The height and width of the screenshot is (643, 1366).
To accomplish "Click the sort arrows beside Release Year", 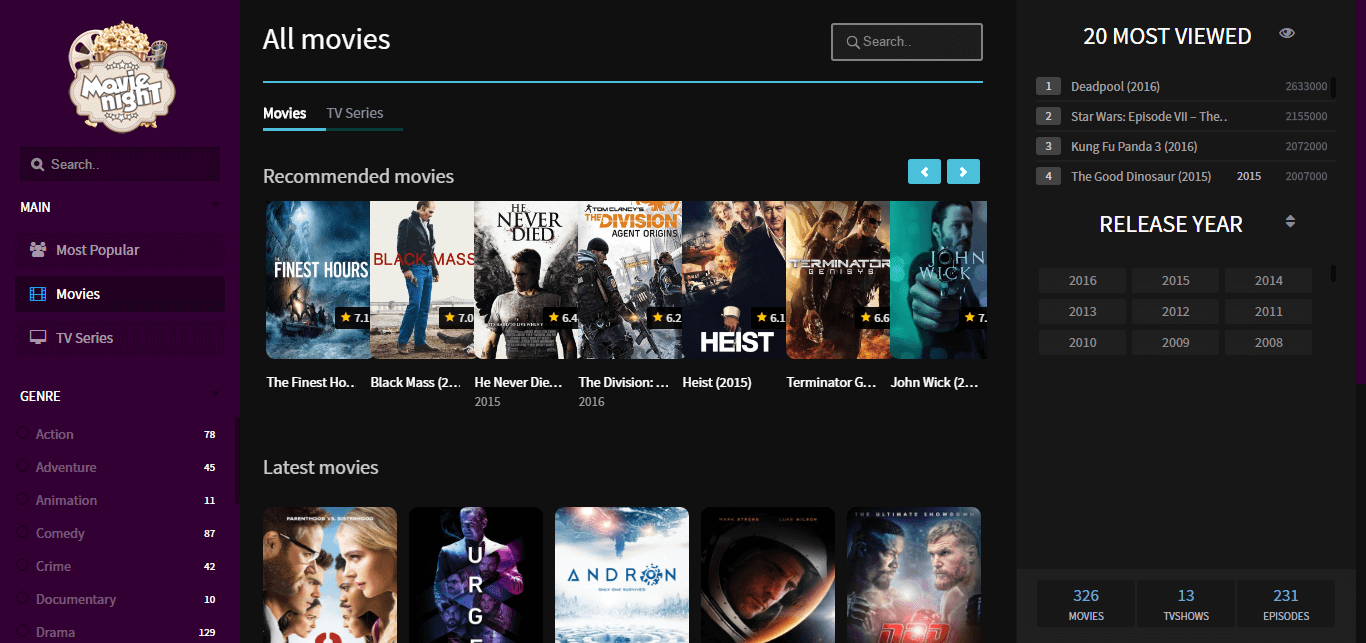I will point(1290,221).
